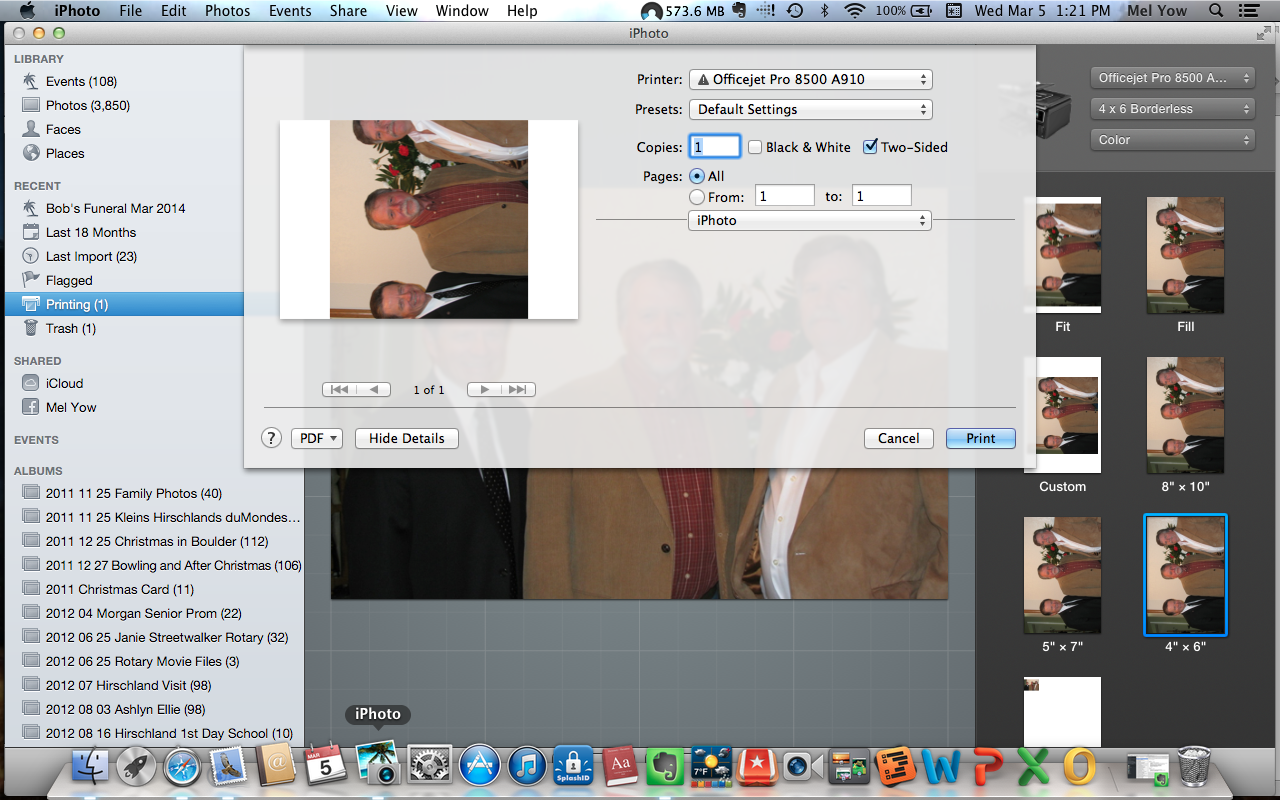Screen dimensions: 1280x800
Task: Launch Microsoft PowerPoint from the Dock
Action: click(988, 768)
